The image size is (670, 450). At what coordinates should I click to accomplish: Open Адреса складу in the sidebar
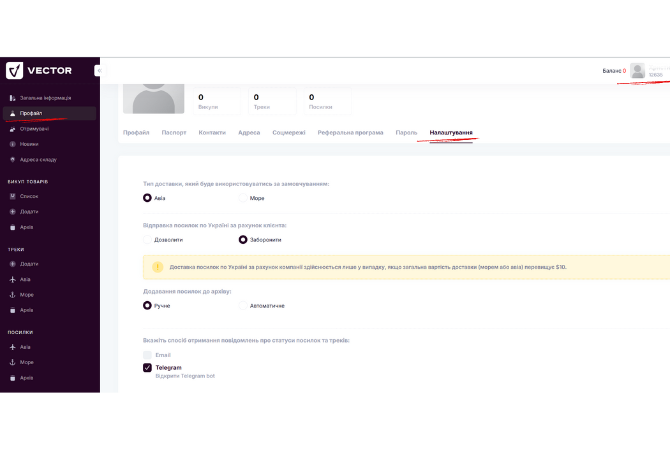[x=38, y=159]
